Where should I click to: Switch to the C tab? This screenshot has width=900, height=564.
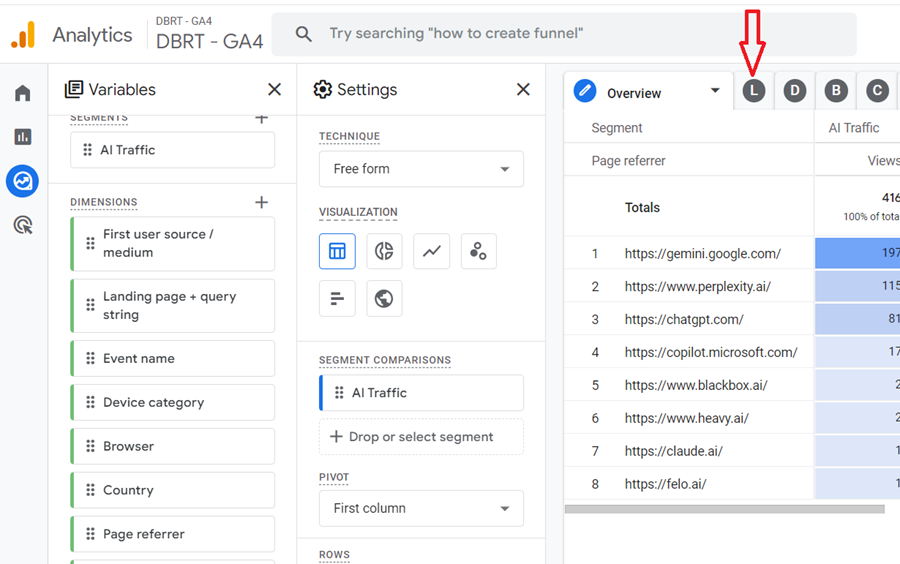878,91
